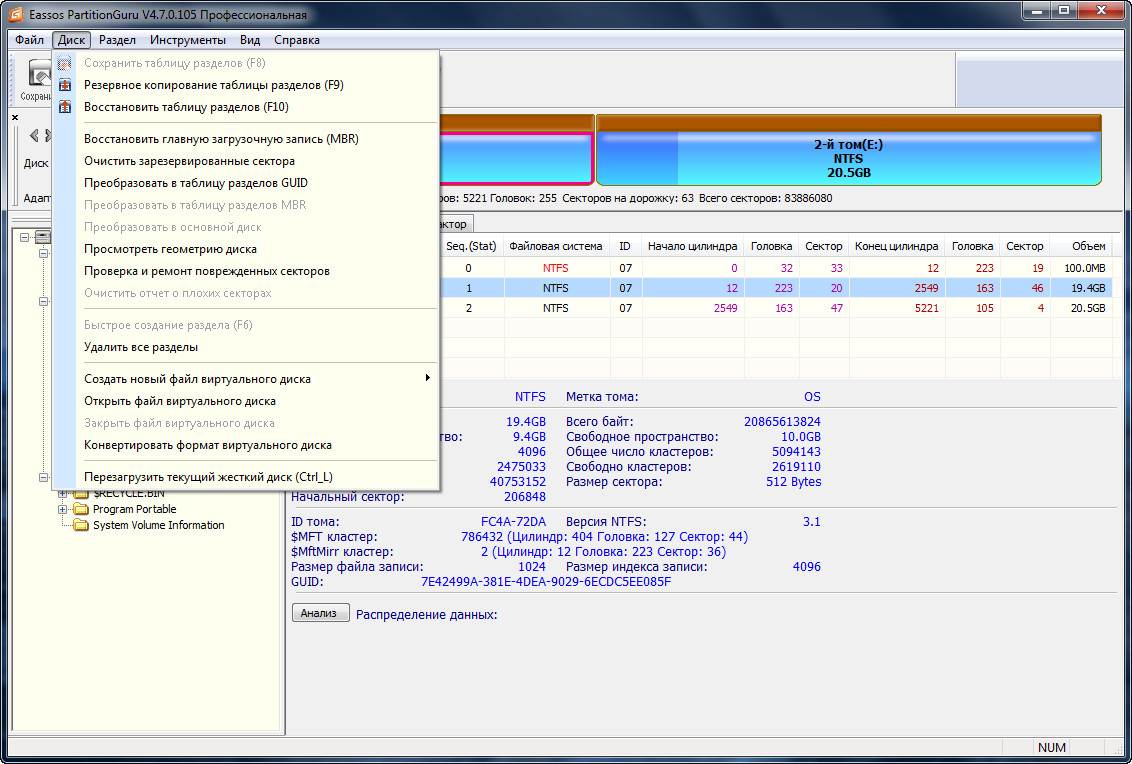
Task: Collapse the root disk tree node
Action: click(x=25, y=237)
